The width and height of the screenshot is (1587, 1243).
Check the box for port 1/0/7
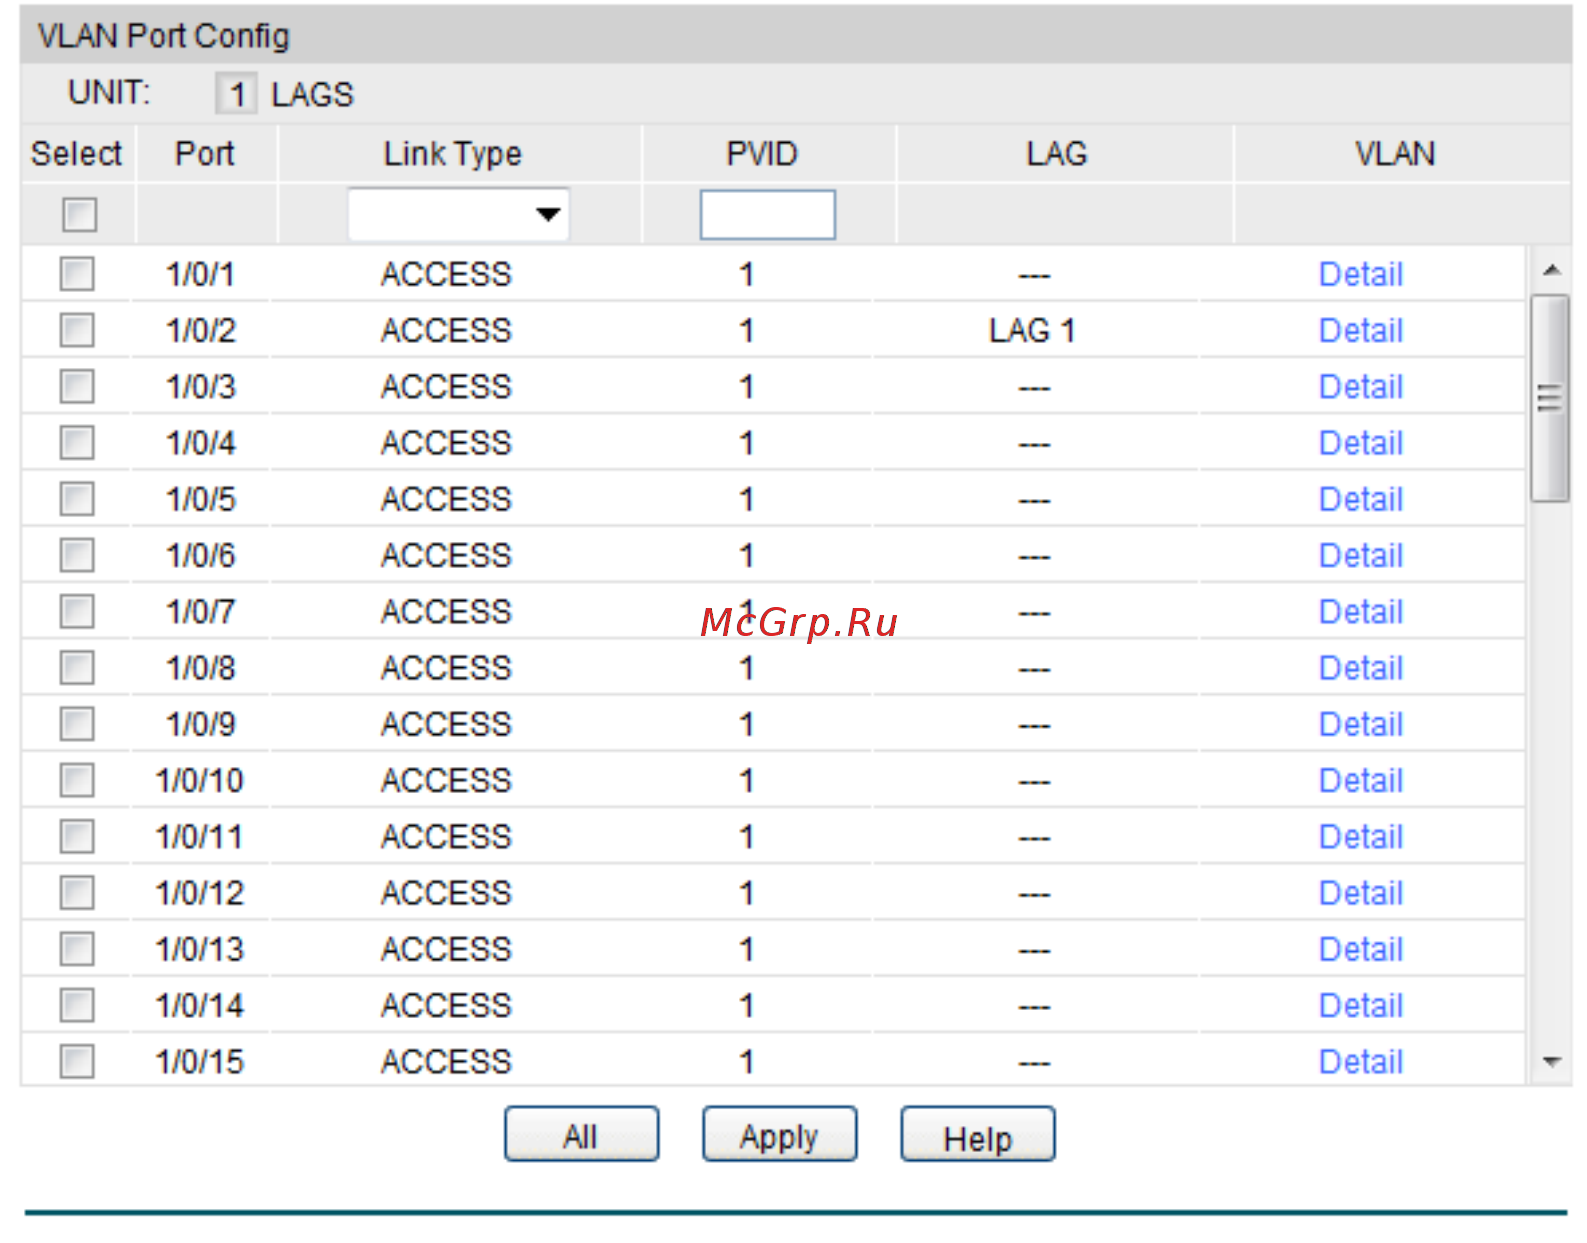[x=77, y=611]
